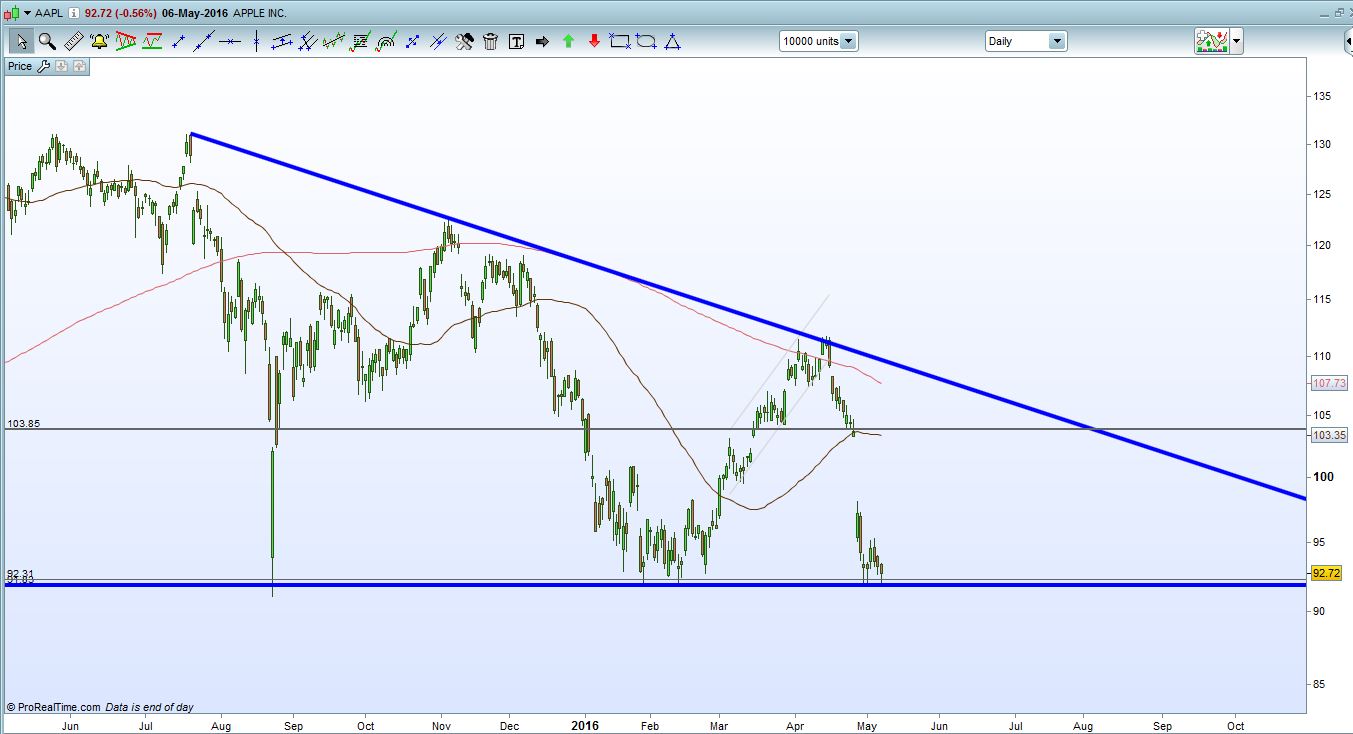Pick the horizontal line tool

click(x=231, y=42)
